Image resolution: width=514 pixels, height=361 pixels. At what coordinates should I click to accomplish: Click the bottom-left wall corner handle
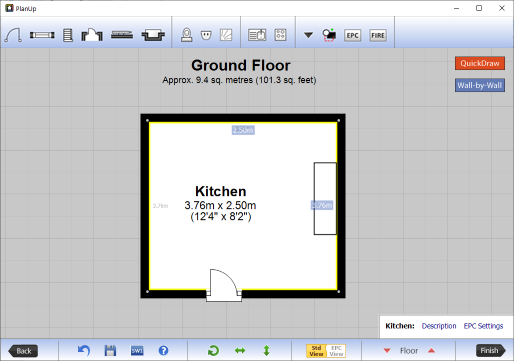coord(148,292)
